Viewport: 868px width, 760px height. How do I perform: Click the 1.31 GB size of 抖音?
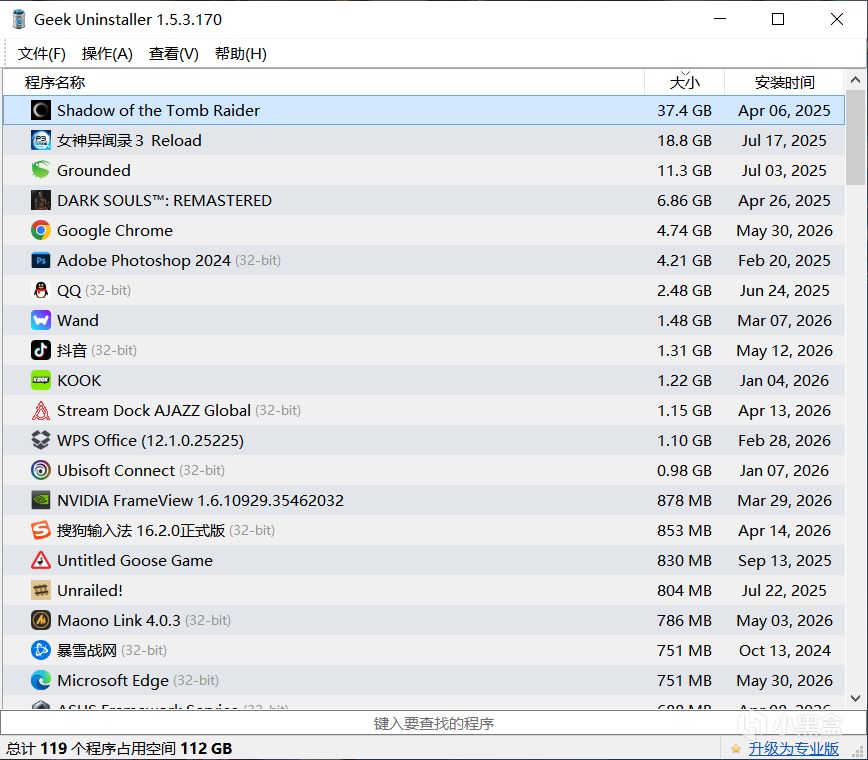[684, 350]
